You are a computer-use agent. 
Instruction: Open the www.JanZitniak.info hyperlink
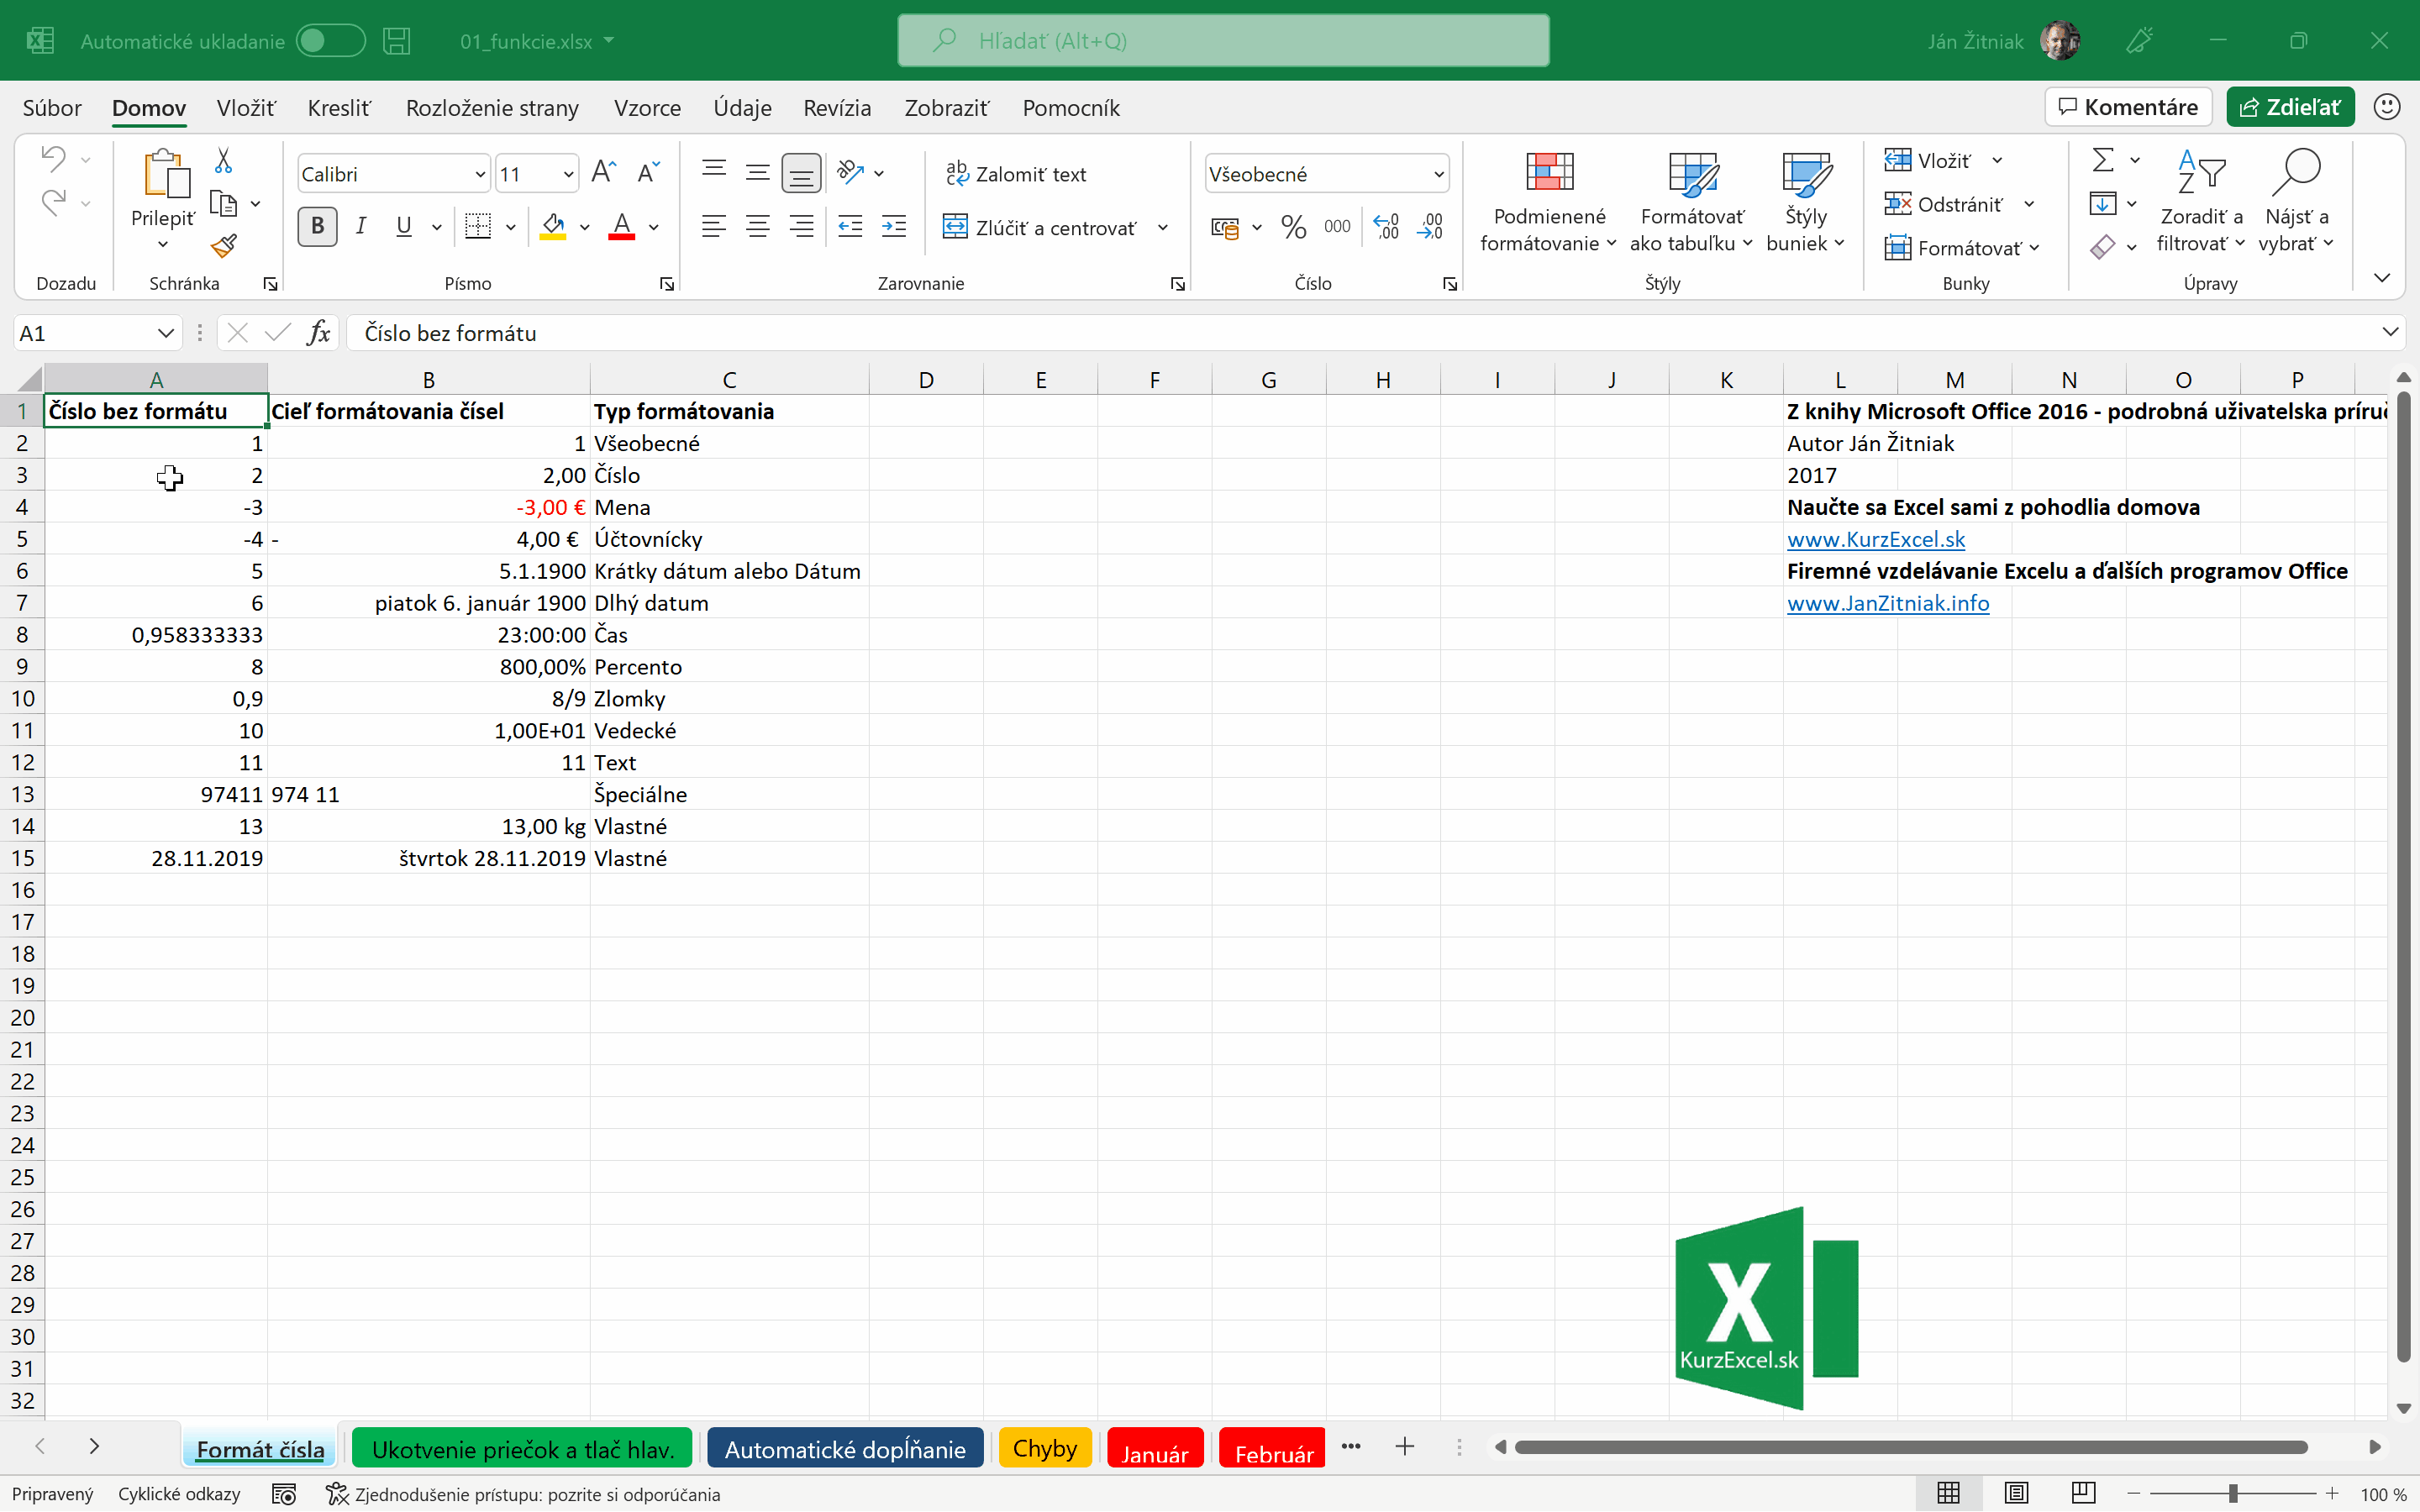pyautogui.click(x=1888, y=603)
